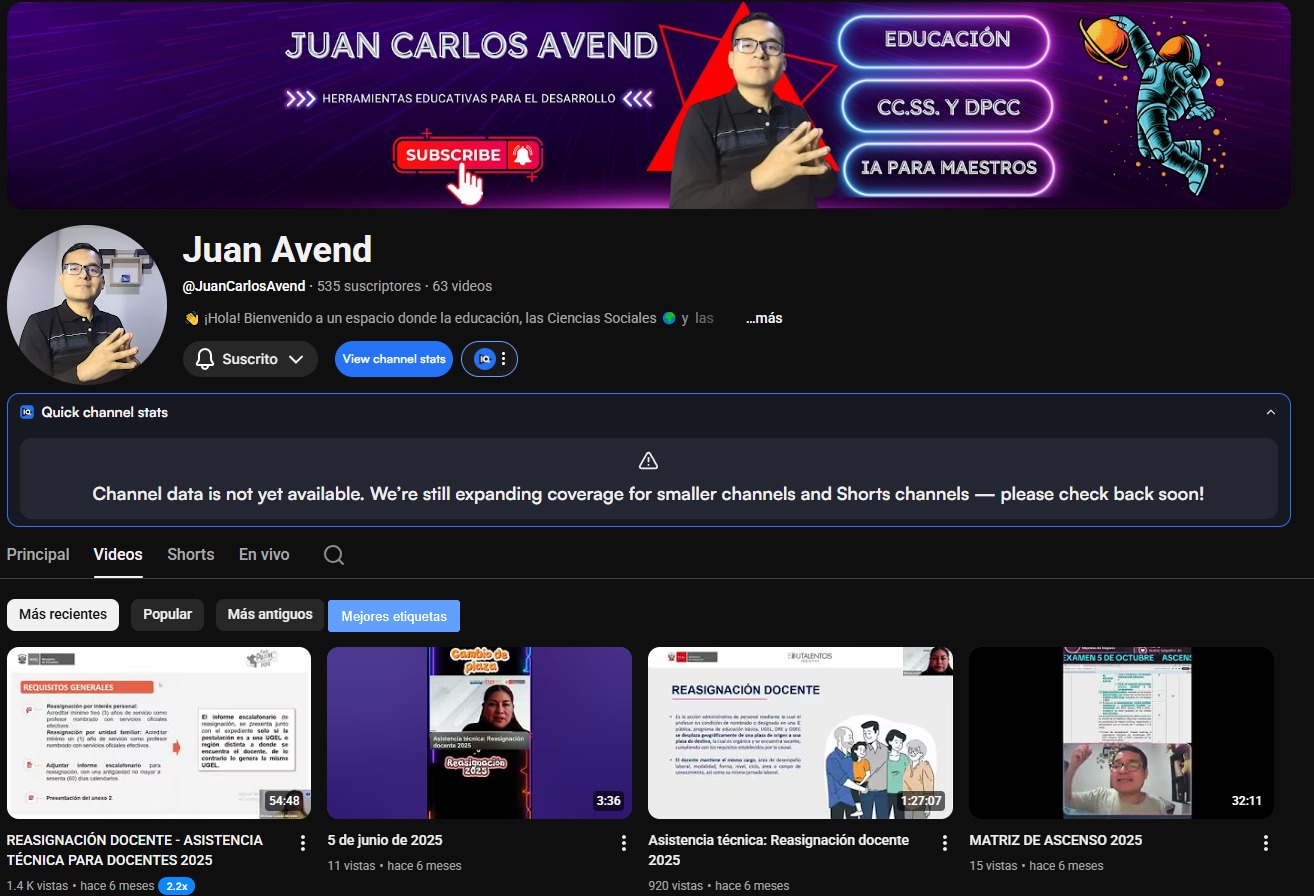Open more options for 5 de junio video
This screenshot has height=896, width=1314.
point(624,843)
